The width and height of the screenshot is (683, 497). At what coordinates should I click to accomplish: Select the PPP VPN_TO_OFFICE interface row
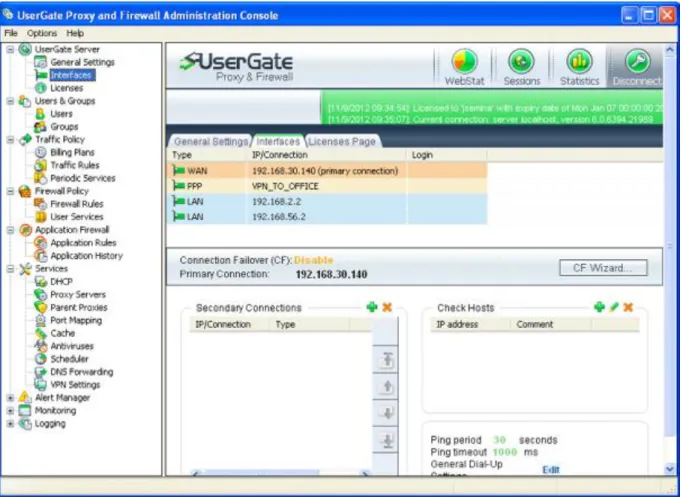click(327, 186)
